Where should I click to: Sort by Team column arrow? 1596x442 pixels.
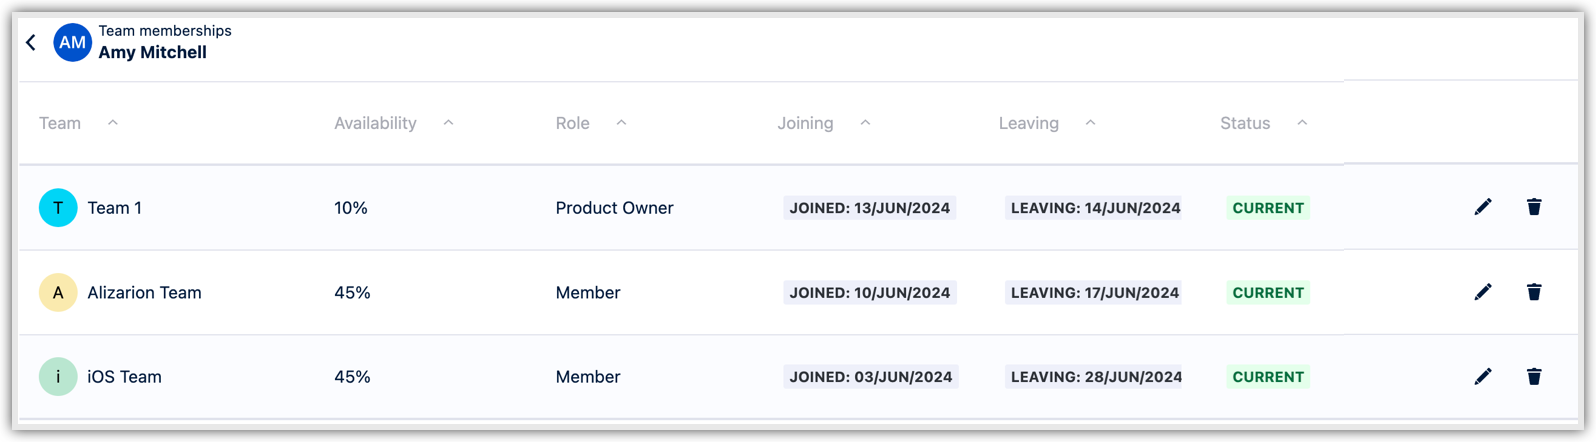(x=113, y=123)
